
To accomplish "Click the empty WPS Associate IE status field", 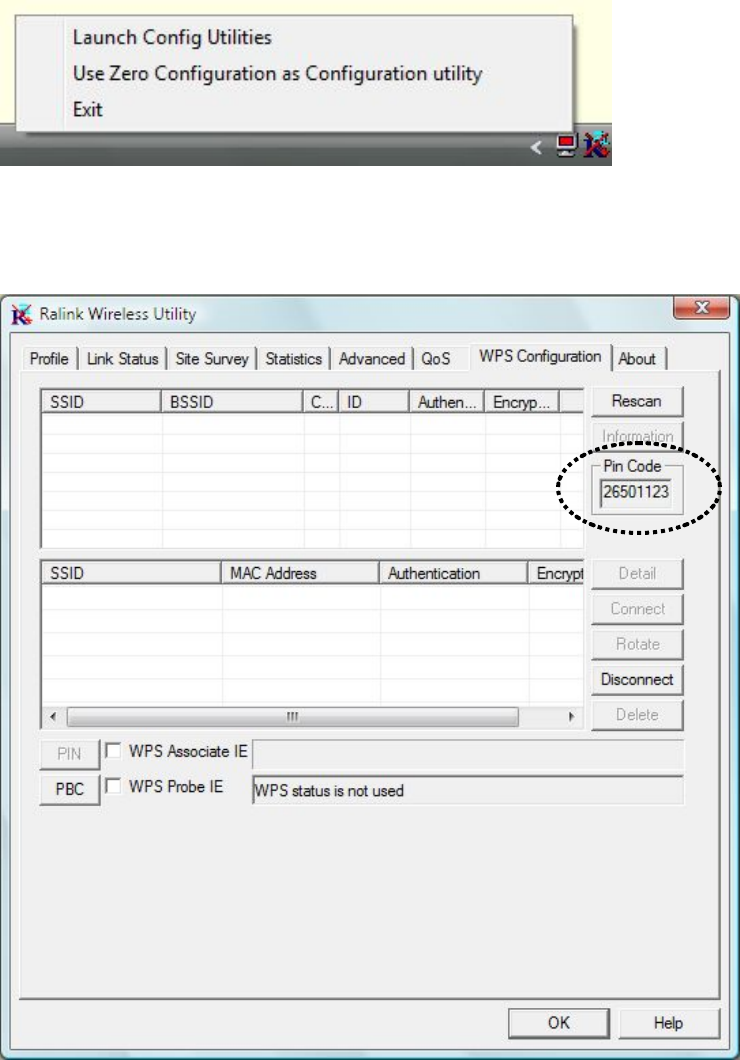I will pyautogui.click(x=468, y=754).
